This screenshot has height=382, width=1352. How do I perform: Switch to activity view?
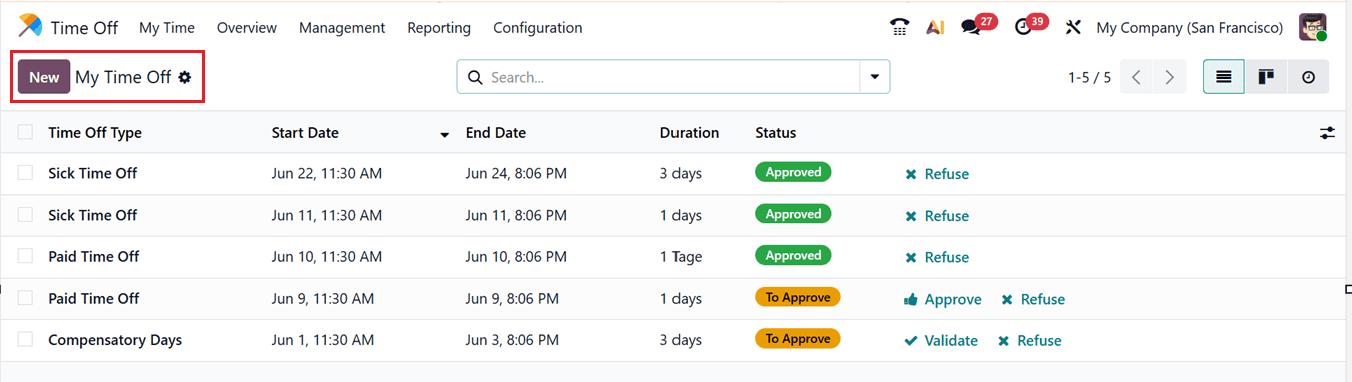coord(1308,77)
